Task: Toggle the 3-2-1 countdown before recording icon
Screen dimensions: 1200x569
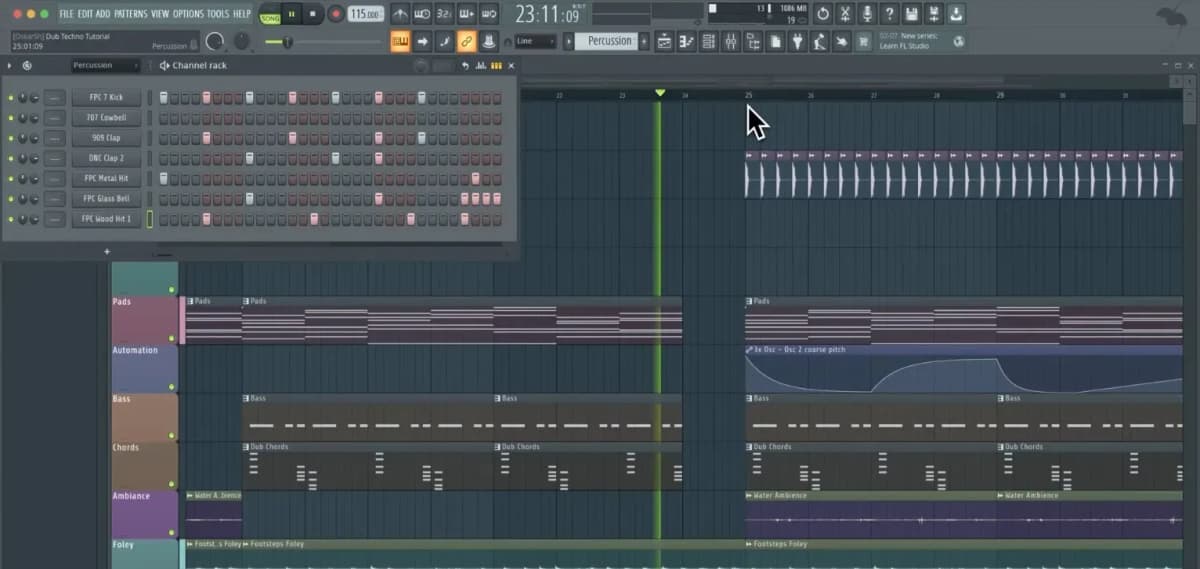Action: pos(444,14)
